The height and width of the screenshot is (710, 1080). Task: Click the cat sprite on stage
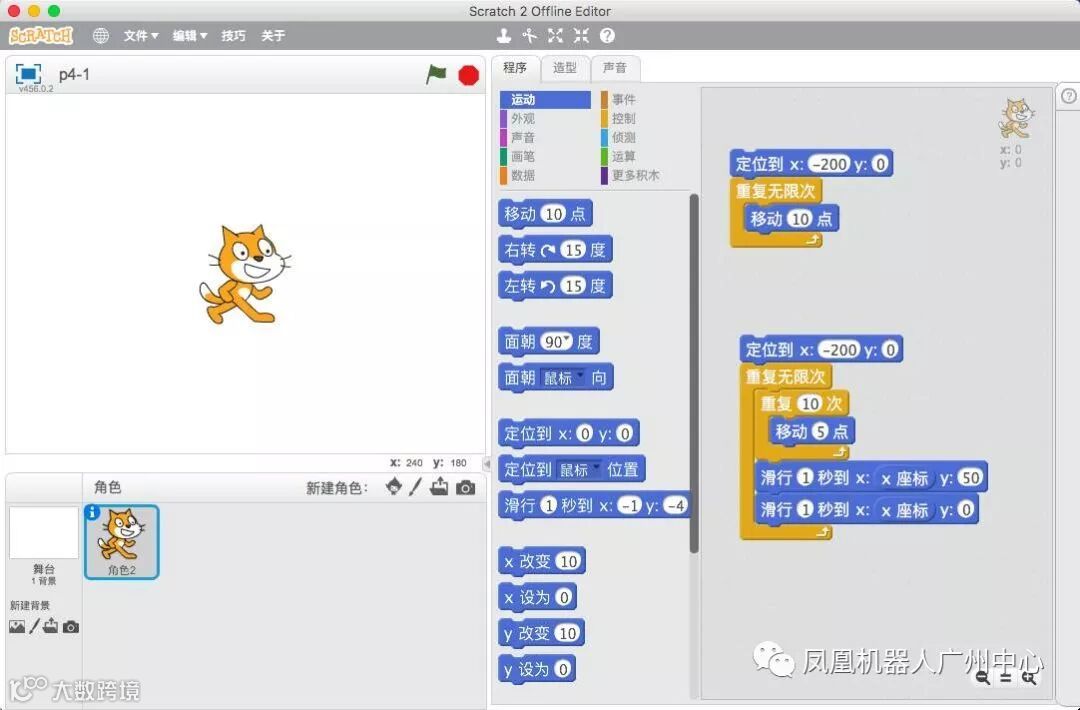pos(245,274)
